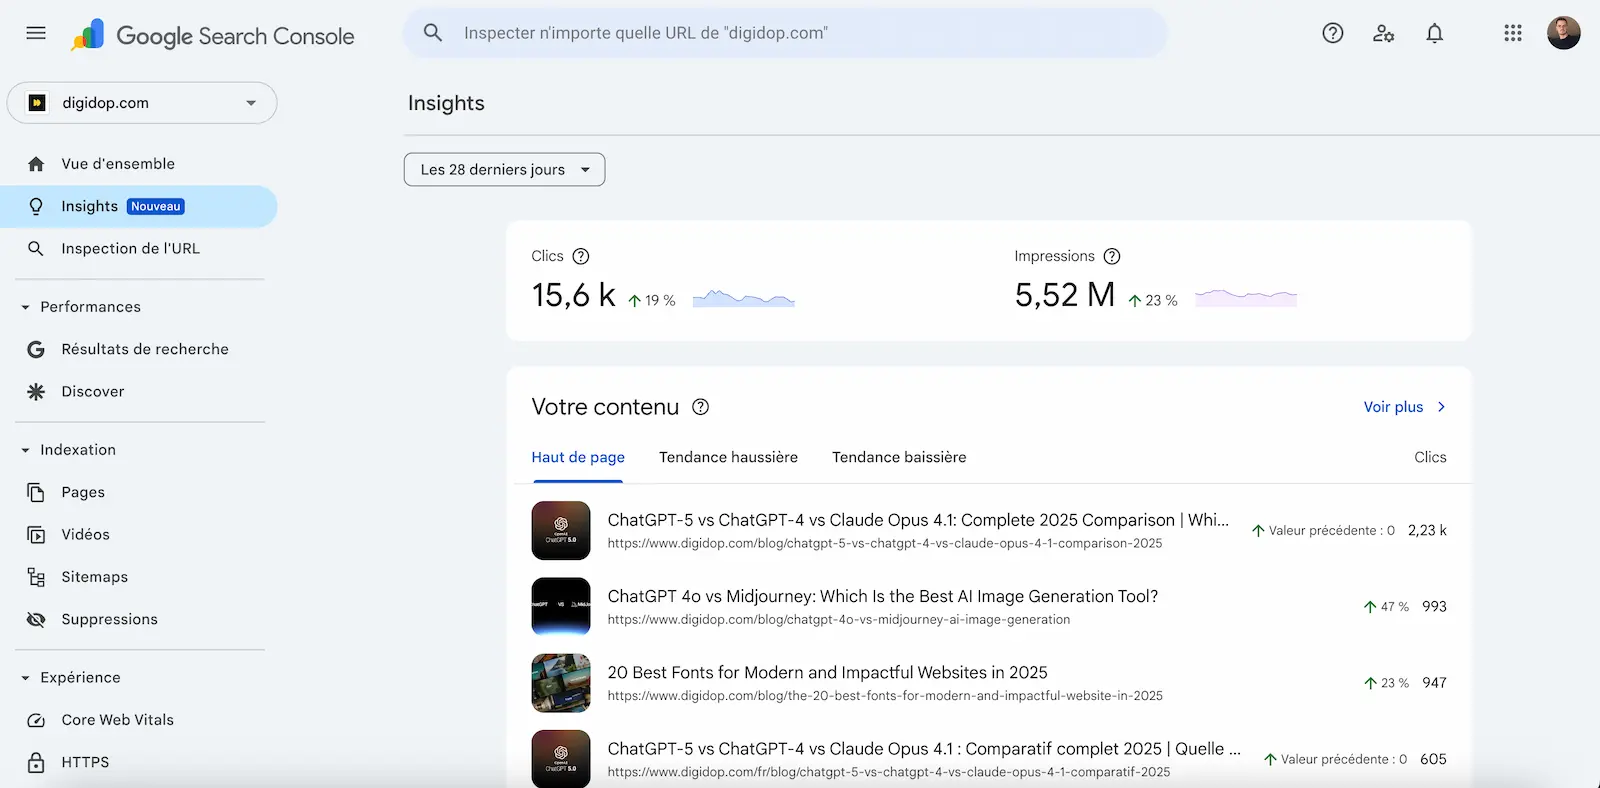Collapse the Expérience section

(x=25, y=678)
